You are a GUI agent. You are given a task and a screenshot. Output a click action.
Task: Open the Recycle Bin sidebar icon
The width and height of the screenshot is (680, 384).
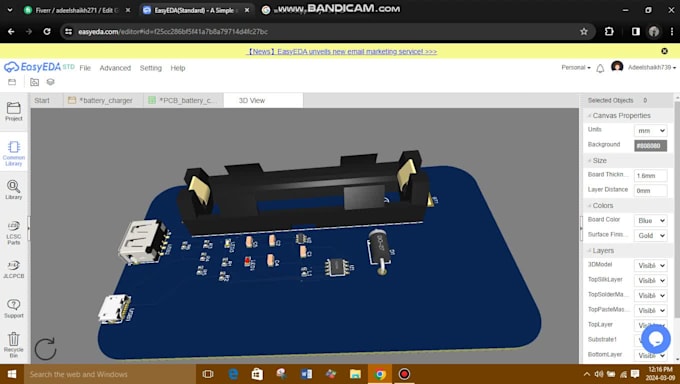click(13, 345)
